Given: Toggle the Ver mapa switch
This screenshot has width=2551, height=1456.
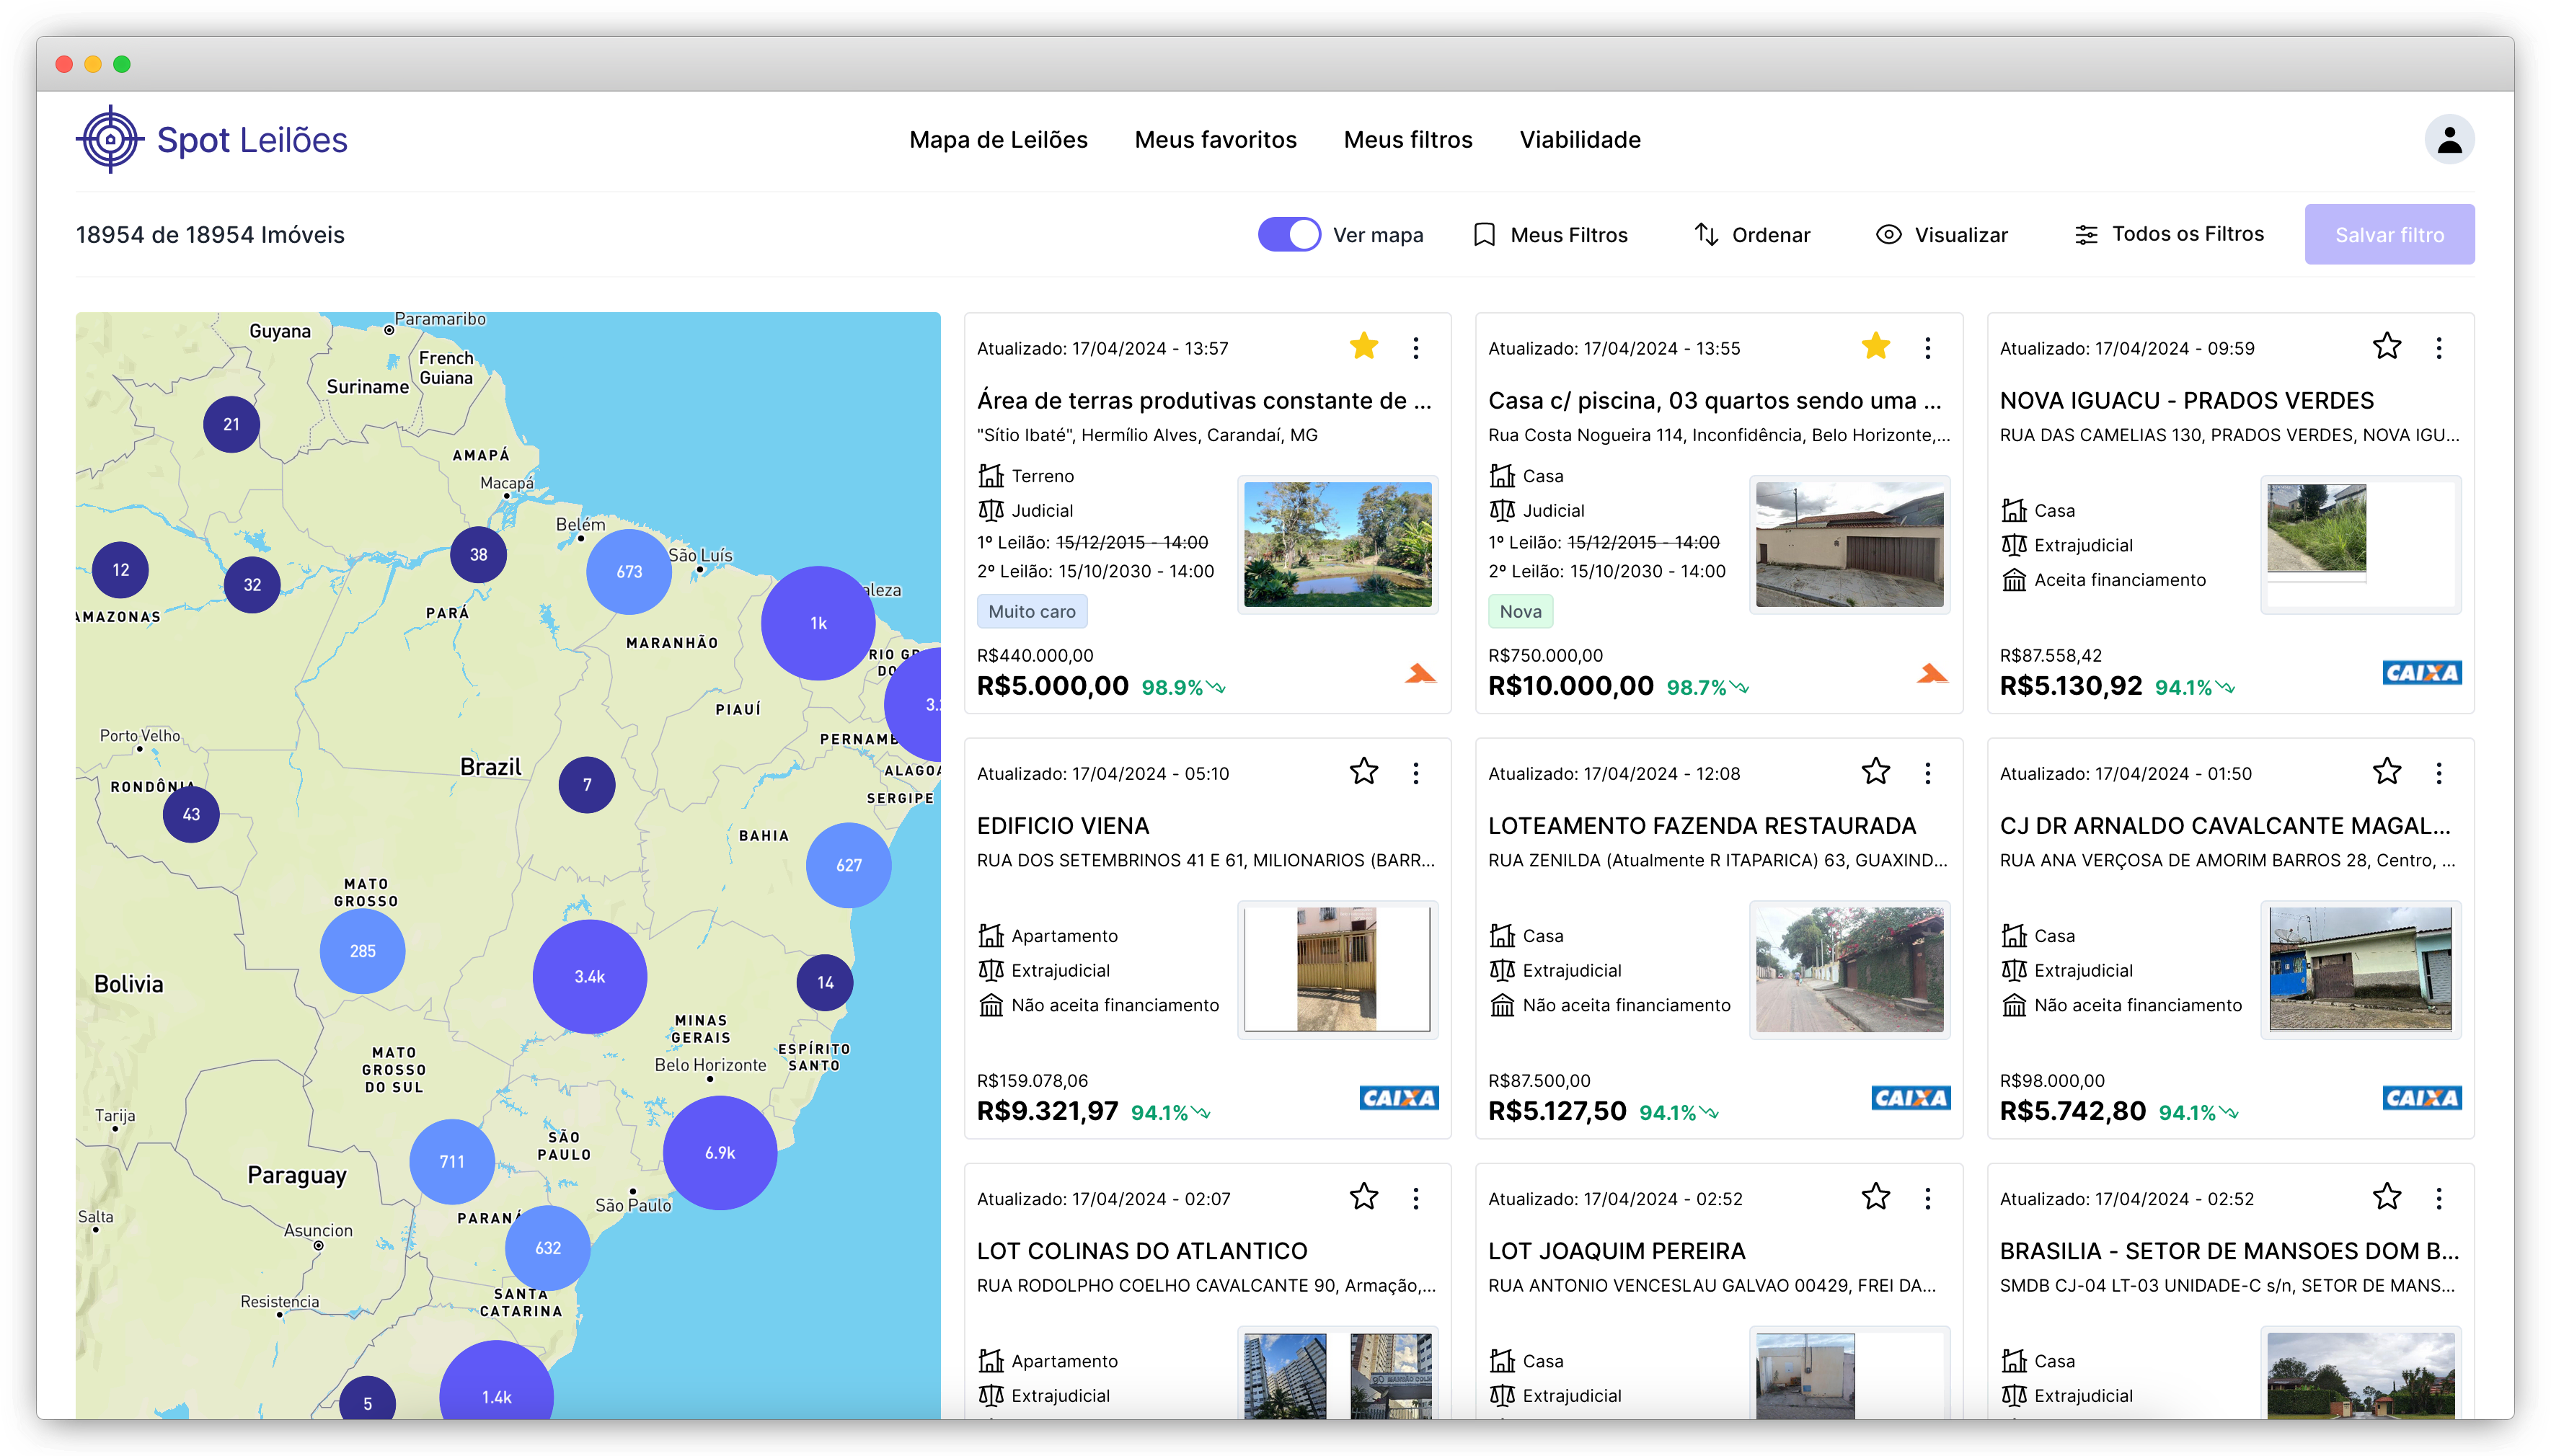Looking at the screenshot, I should coord(1288,234).
